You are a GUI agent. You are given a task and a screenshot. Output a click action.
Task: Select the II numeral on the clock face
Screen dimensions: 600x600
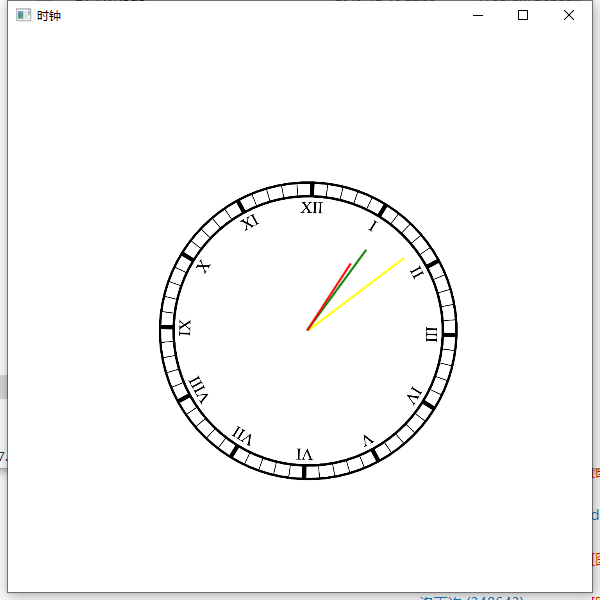417,272
